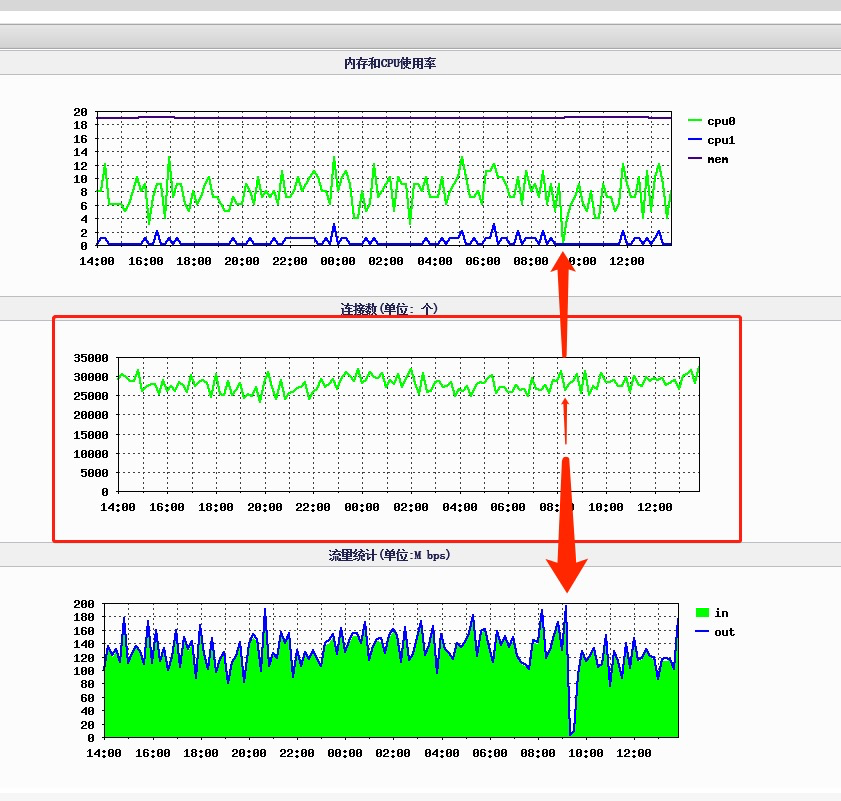Click the mem legend entry
841x801 pixels.
tap(709, 159)
